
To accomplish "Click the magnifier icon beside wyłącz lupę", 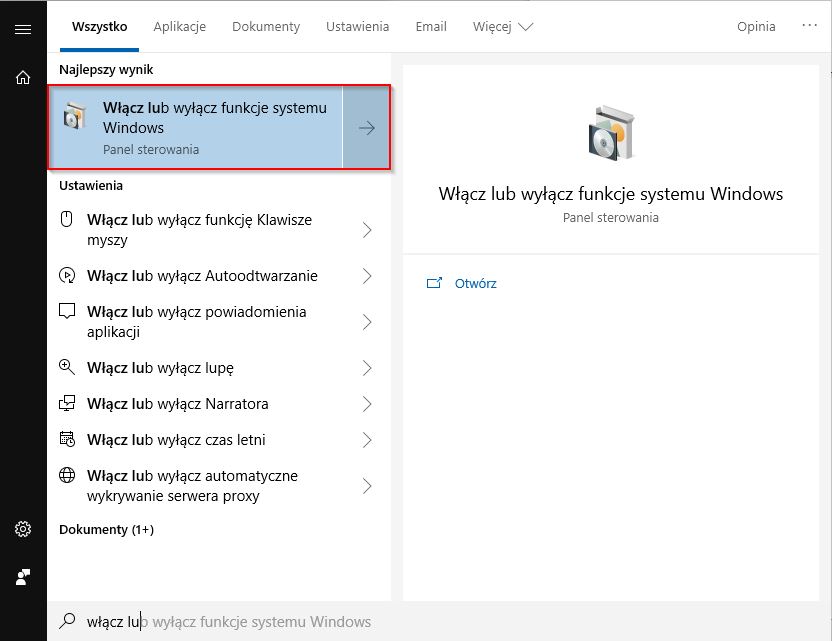I will (66, 367).
